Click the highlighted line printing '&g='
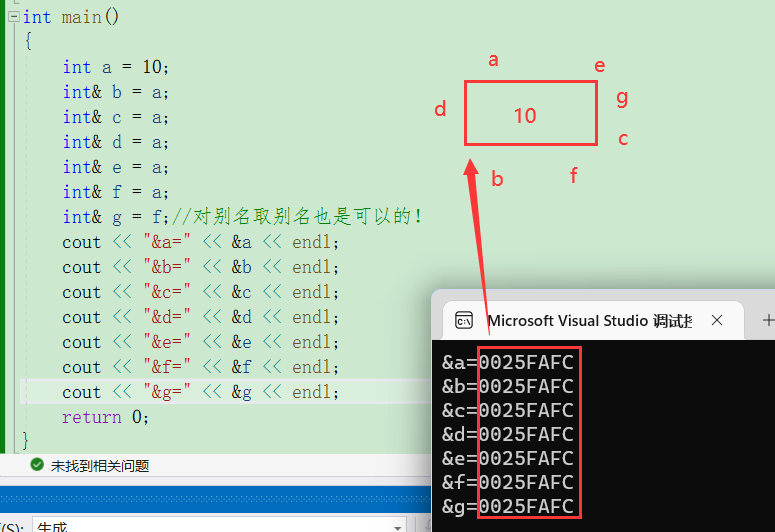 click(x=201, y=392)
